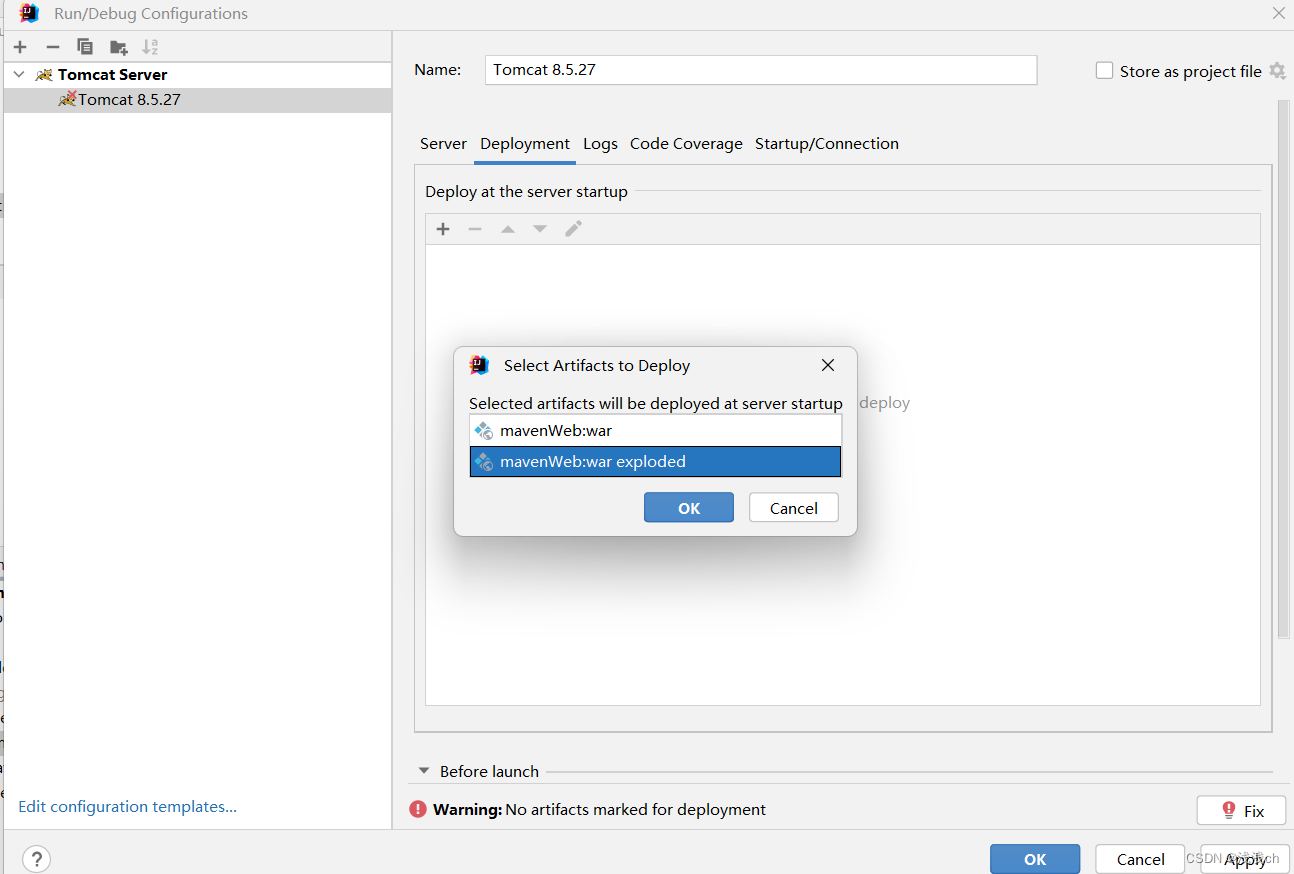Click the IntelliJ icon in the artifacts dialog
1294x874 pixels.
(x=479, y=365)
